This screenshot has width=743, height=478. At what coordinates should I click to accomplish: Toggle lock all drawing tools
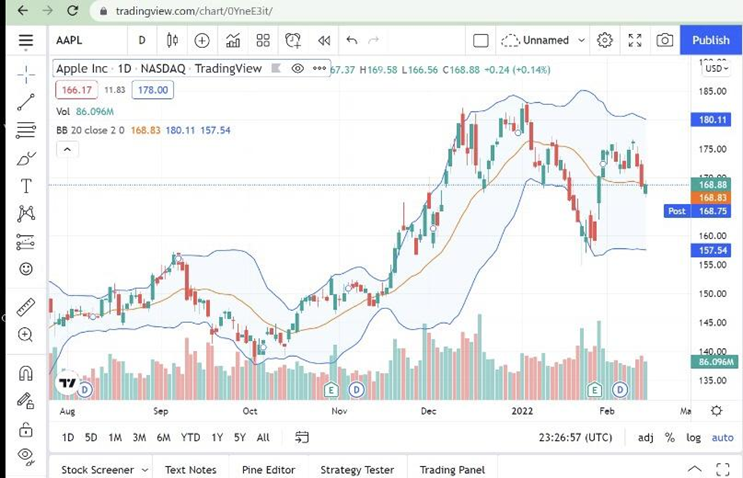[26, 430]
